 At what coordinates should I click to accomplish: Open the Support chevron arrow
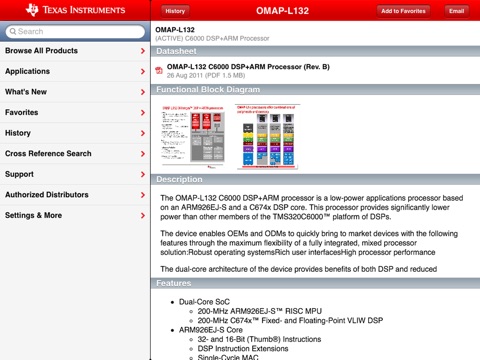(x=143, y=174)
